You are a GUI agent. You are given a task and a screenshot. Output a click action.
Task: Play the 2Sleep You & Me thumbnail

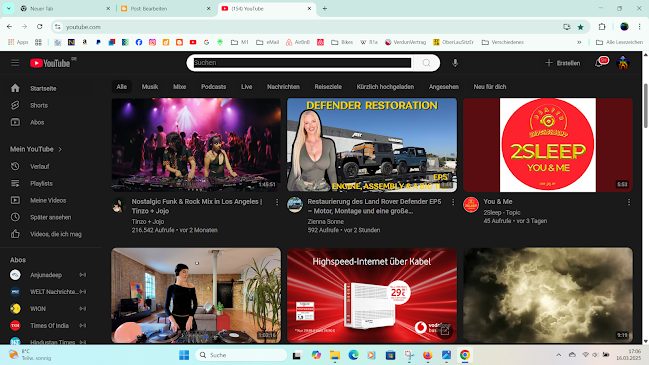click(x=548, y=145)
